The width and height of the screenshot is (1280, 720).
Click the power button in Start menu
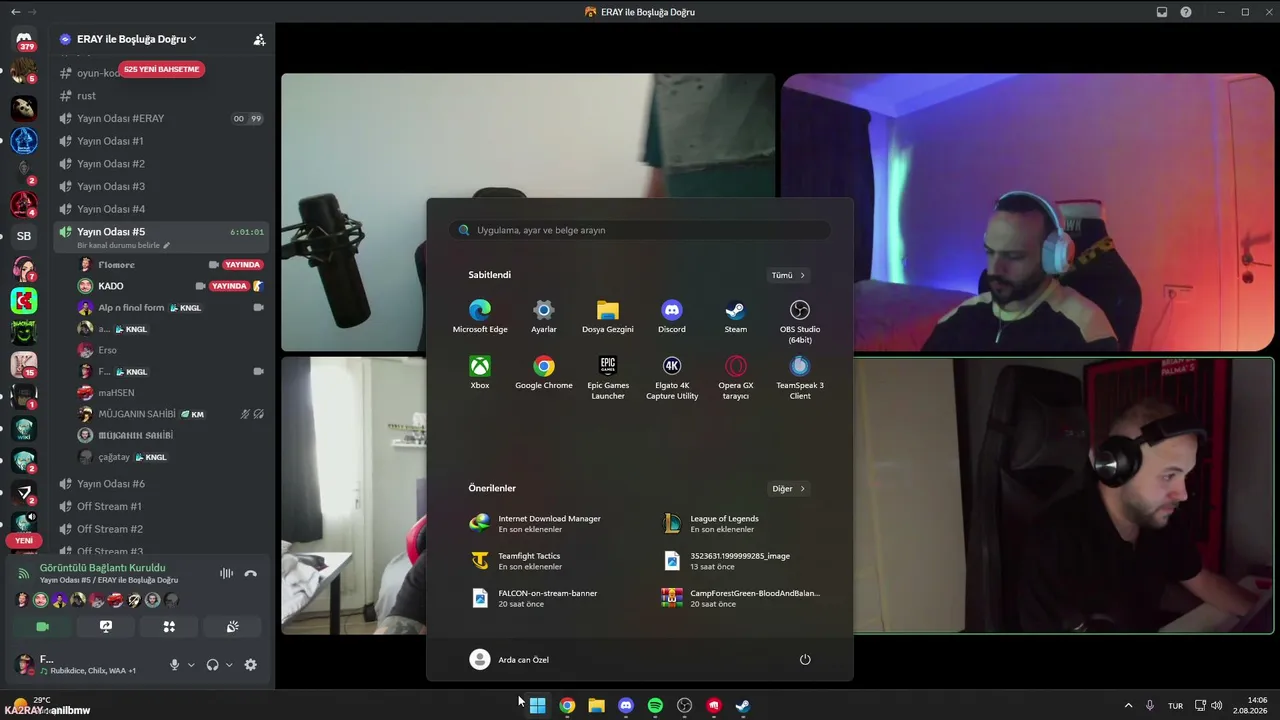pyautogui.click(x=805, y=660)
